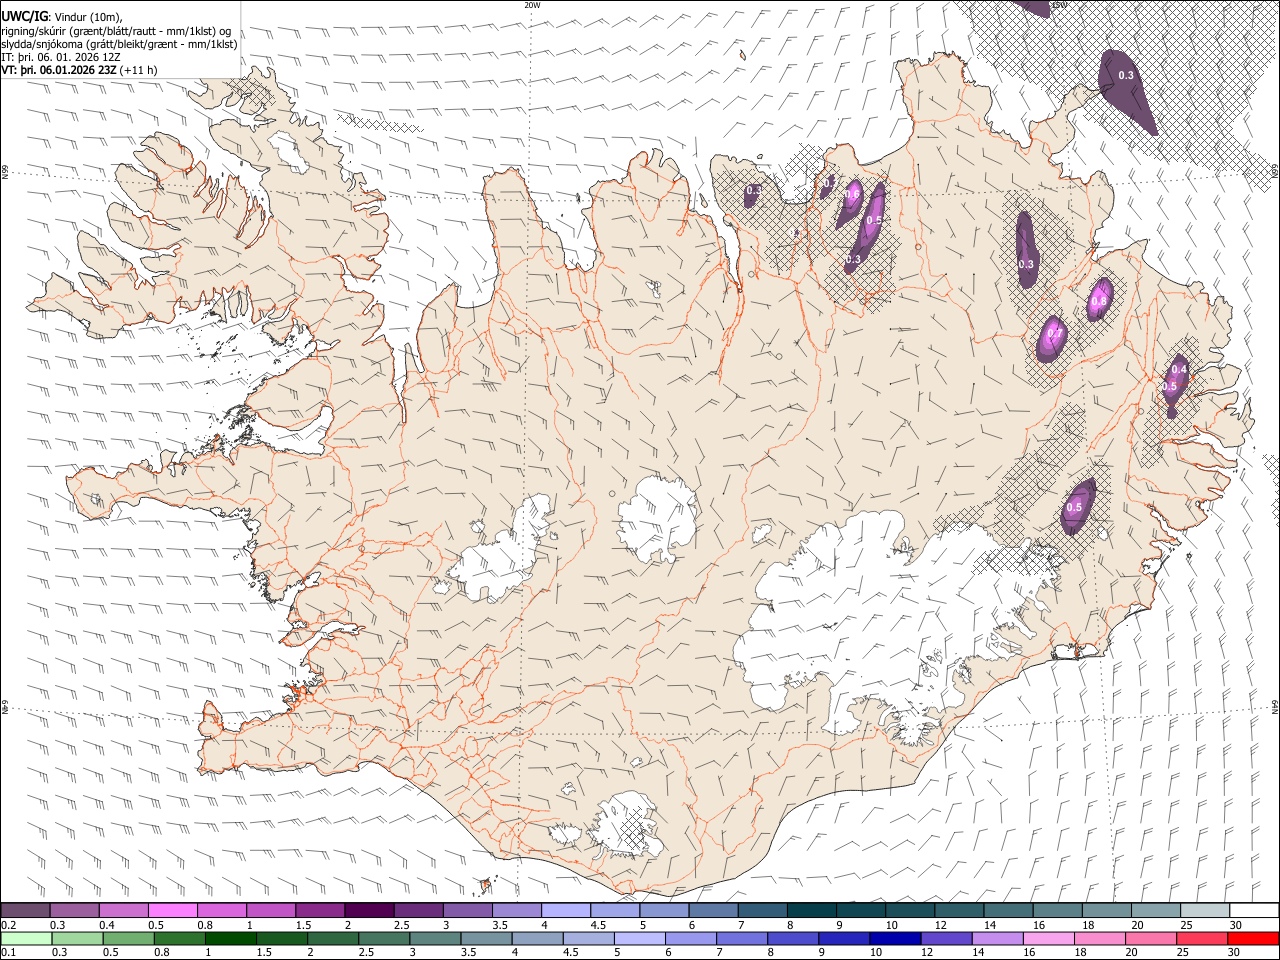Pick the dark blue 10 swatch in the bottom legend
The height and width of the screenshot is (960, 1280).
coord(895,938)
